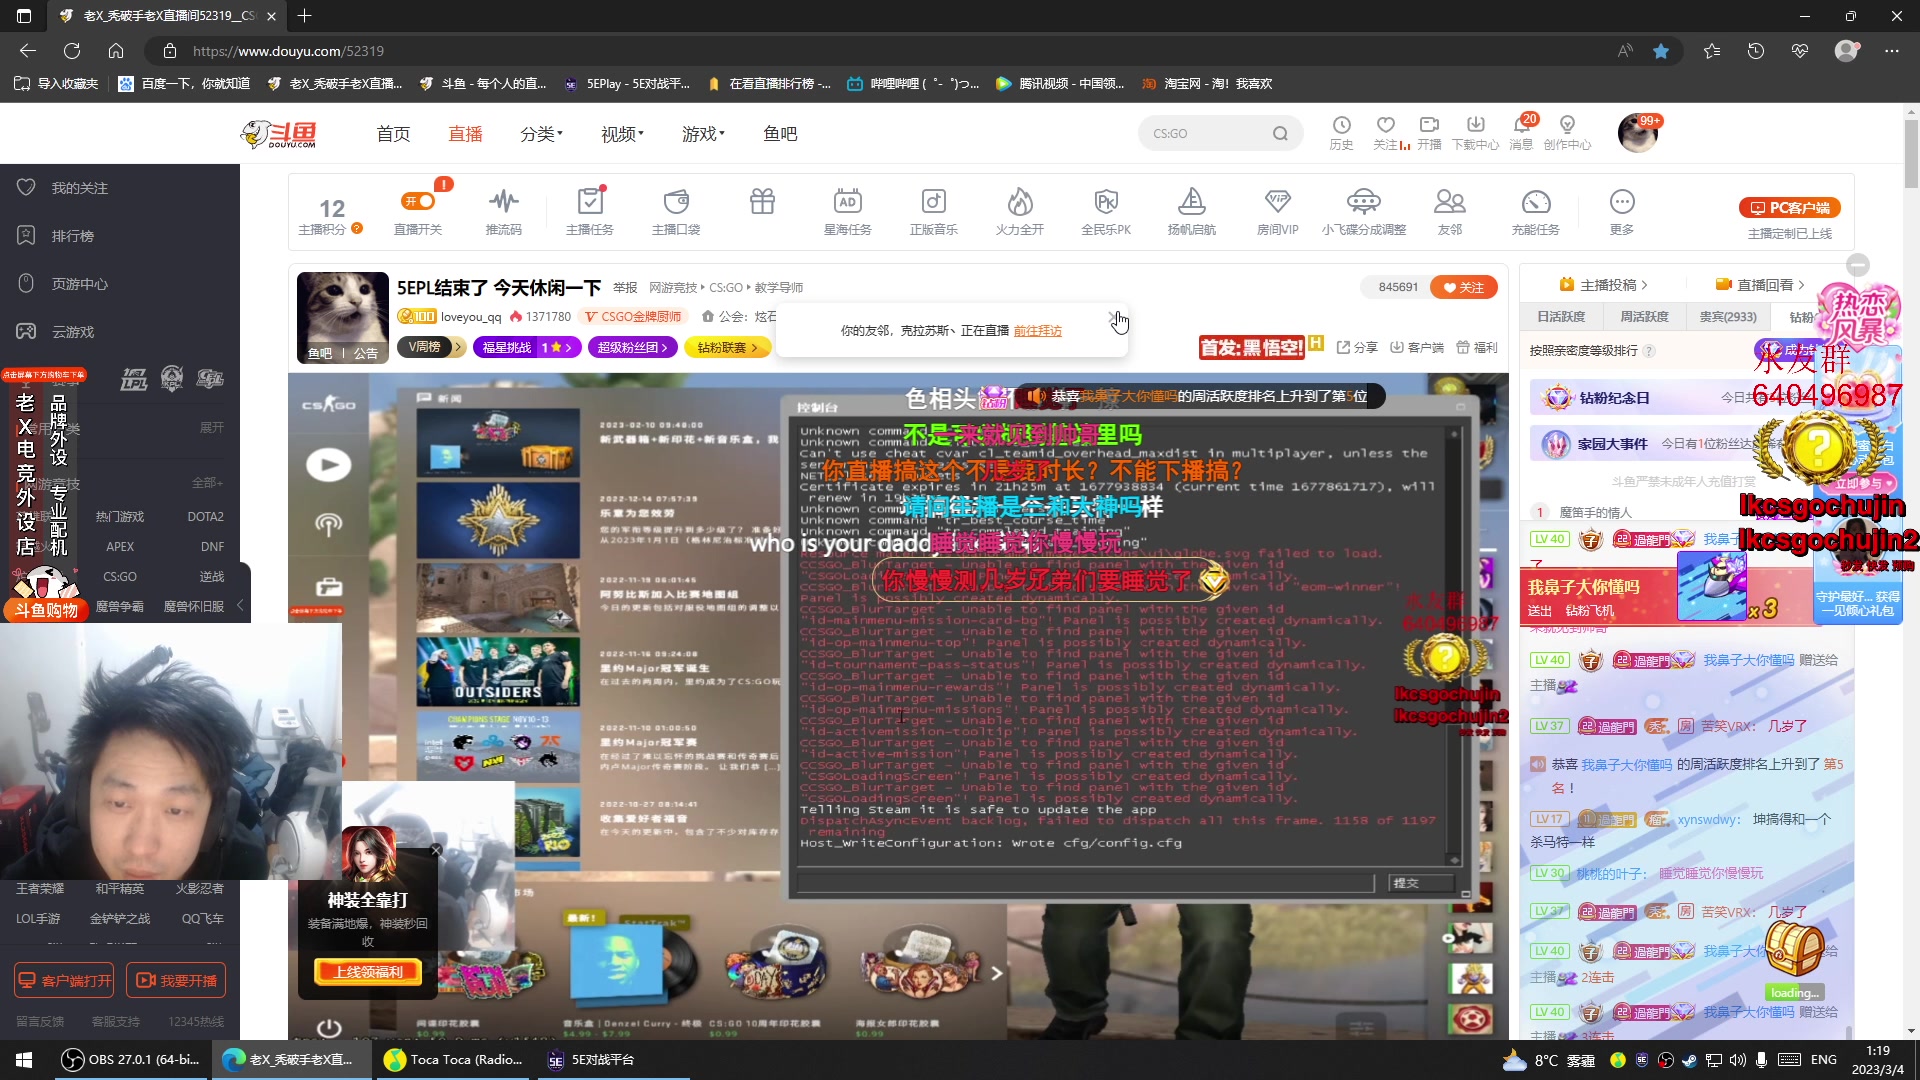1920x1080 pixels.
Task: Expand 直播回看 menu
Action: (x=1761, y=285)
